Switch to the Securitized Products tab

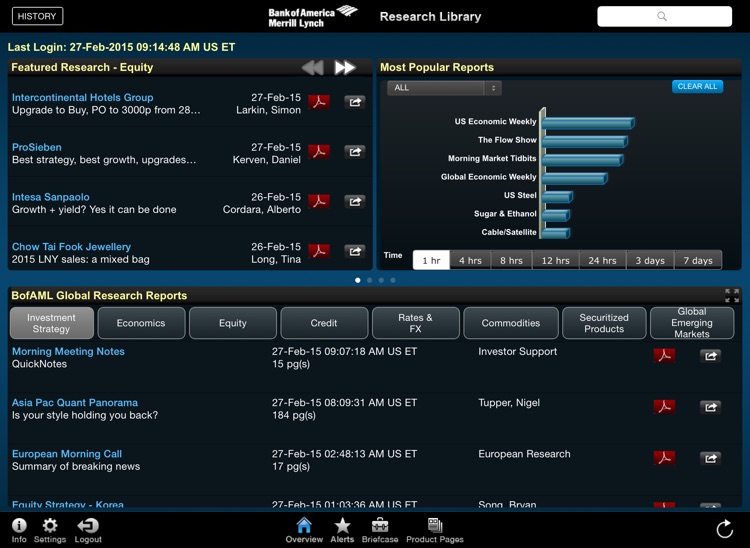coord(604,323)
